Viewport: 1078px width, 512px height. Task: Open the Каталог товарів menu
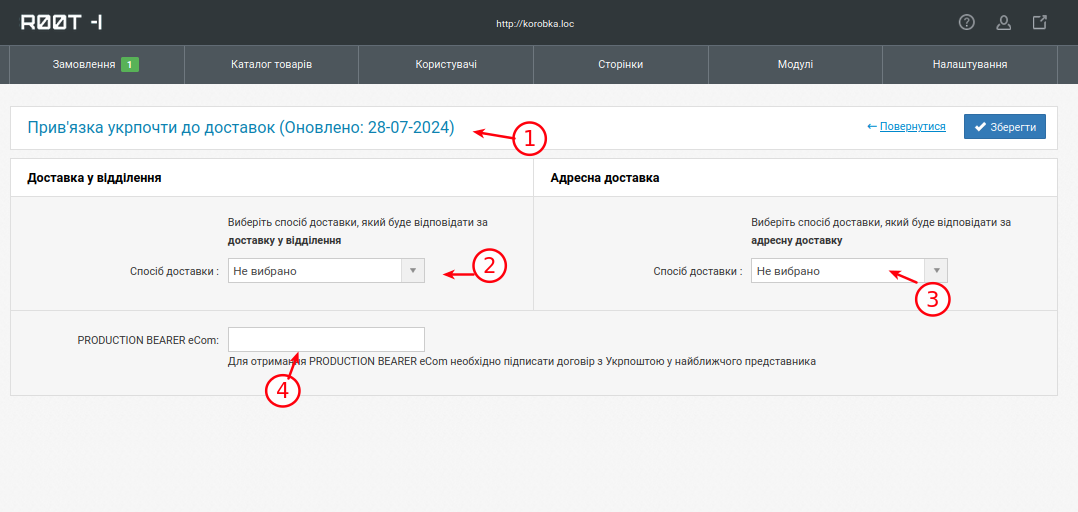(272, 65)
